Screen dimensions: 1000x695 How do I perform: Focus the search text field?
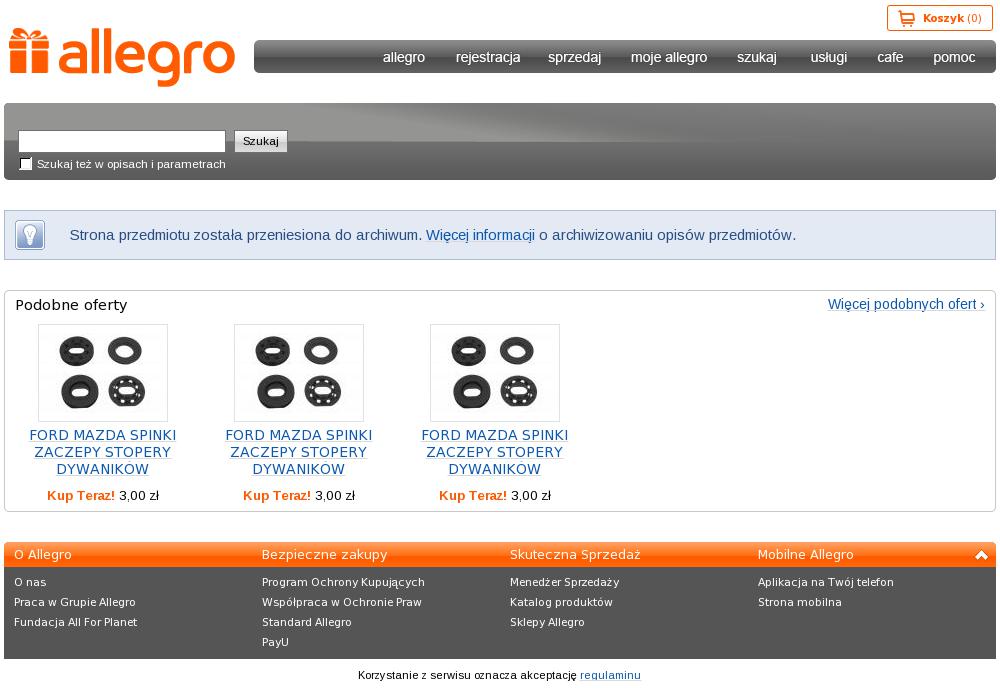tap(122, 141)
